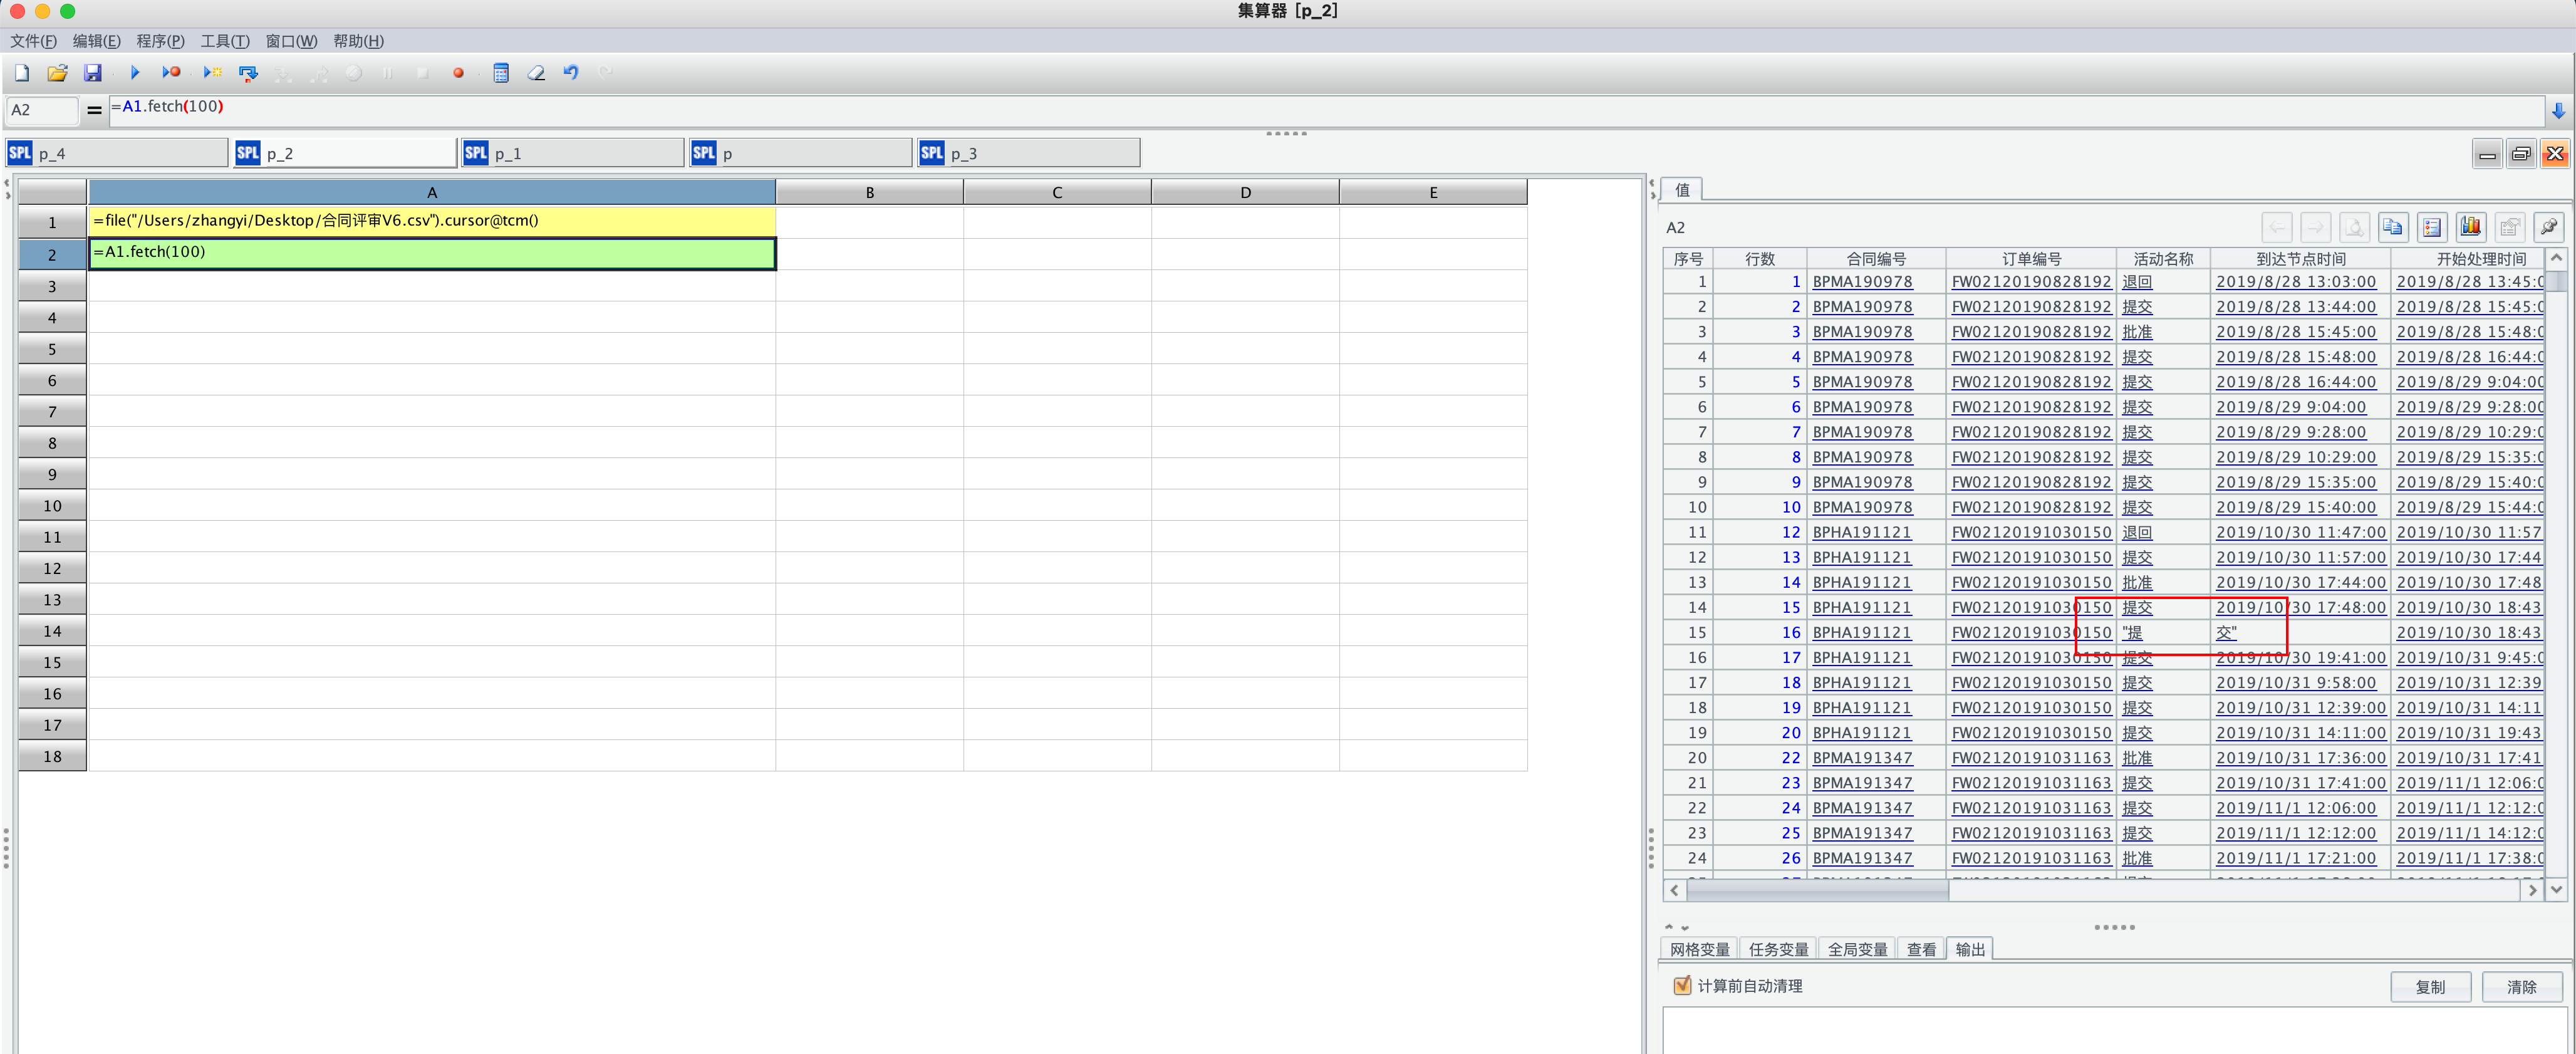
Task: Collapse the bottom panel via small arrows
Action: pyautogui.click(x=1685, y=927)
